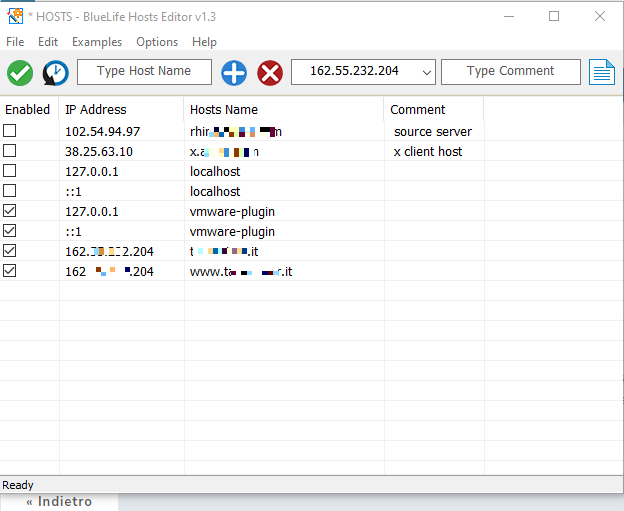Click the Enabled column header
Image resolution: width=624 pixels, height=511 pixels.
tap(27, 109)
